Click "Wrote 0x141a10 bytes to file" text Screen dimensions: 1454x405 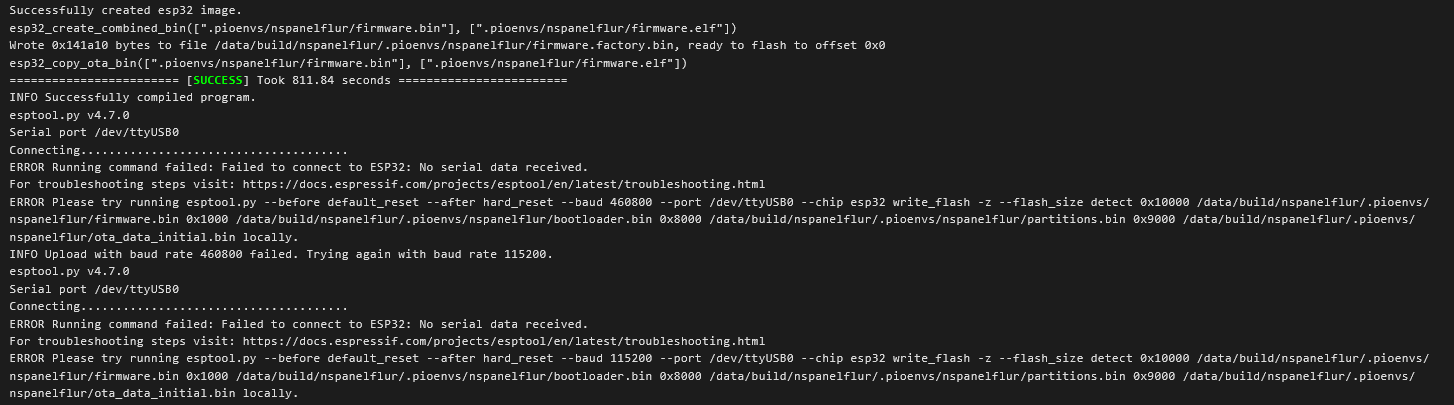[108, 45]
